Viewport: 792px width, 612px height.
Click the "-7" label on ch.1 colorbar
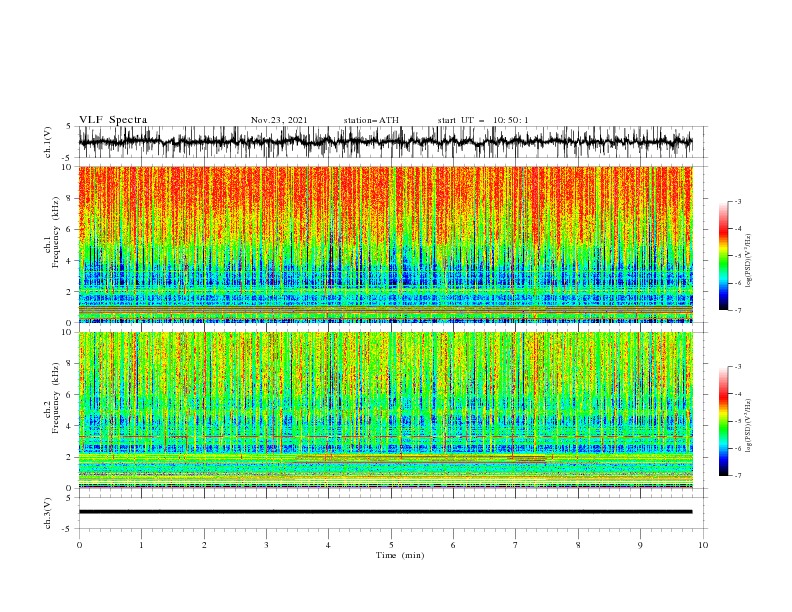(x=738, y=310)
